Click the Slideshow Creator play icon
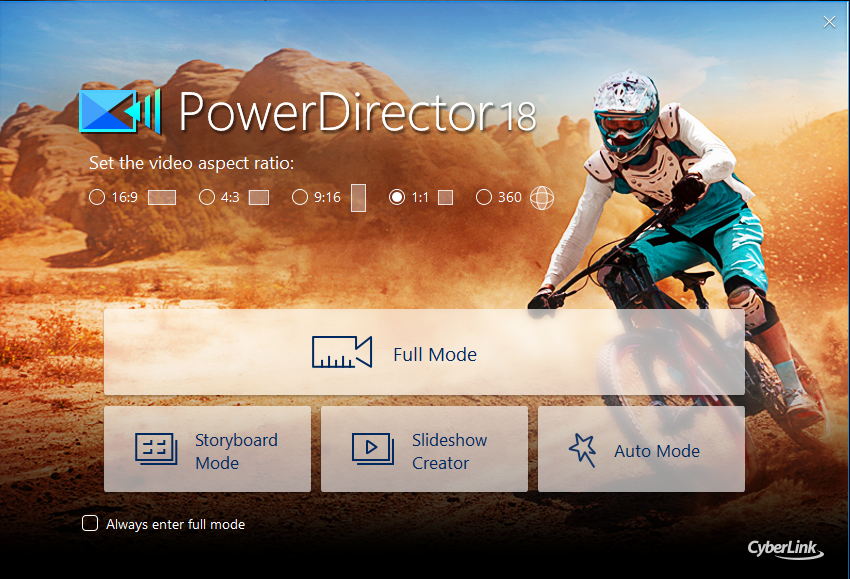Image resolution: width=850 pixels, height=579 pixels. tap(372, 448)
